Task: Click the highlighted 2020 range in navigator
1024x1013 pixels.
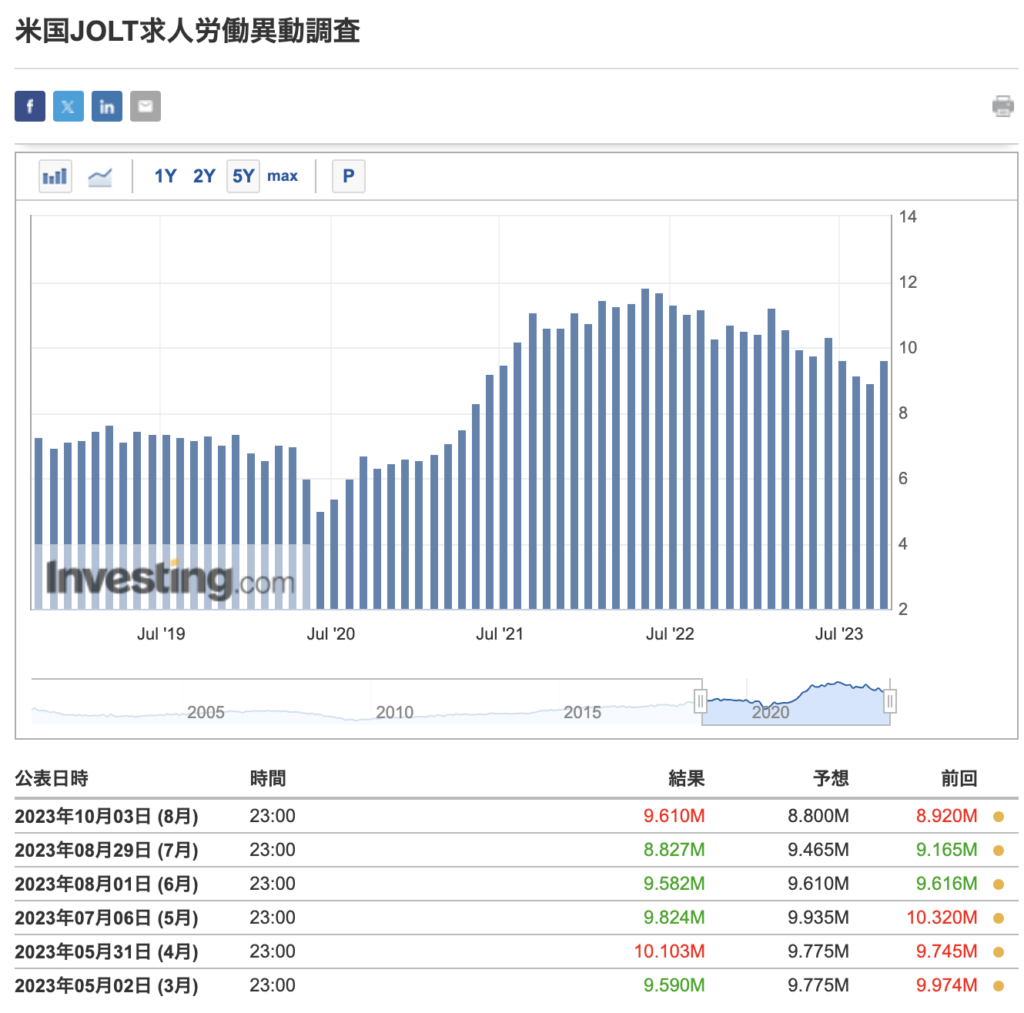Action: 795,703
